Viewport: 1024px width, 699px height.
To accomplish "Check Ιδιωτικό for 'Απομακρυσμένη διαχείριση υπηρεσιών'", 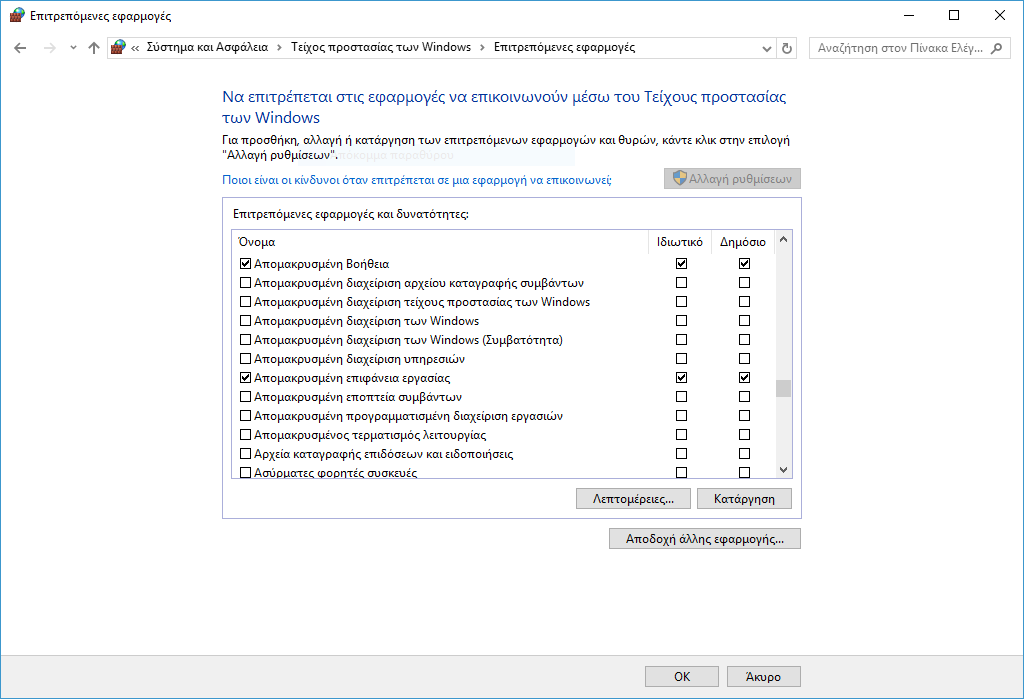I will (x=681, y=359).
